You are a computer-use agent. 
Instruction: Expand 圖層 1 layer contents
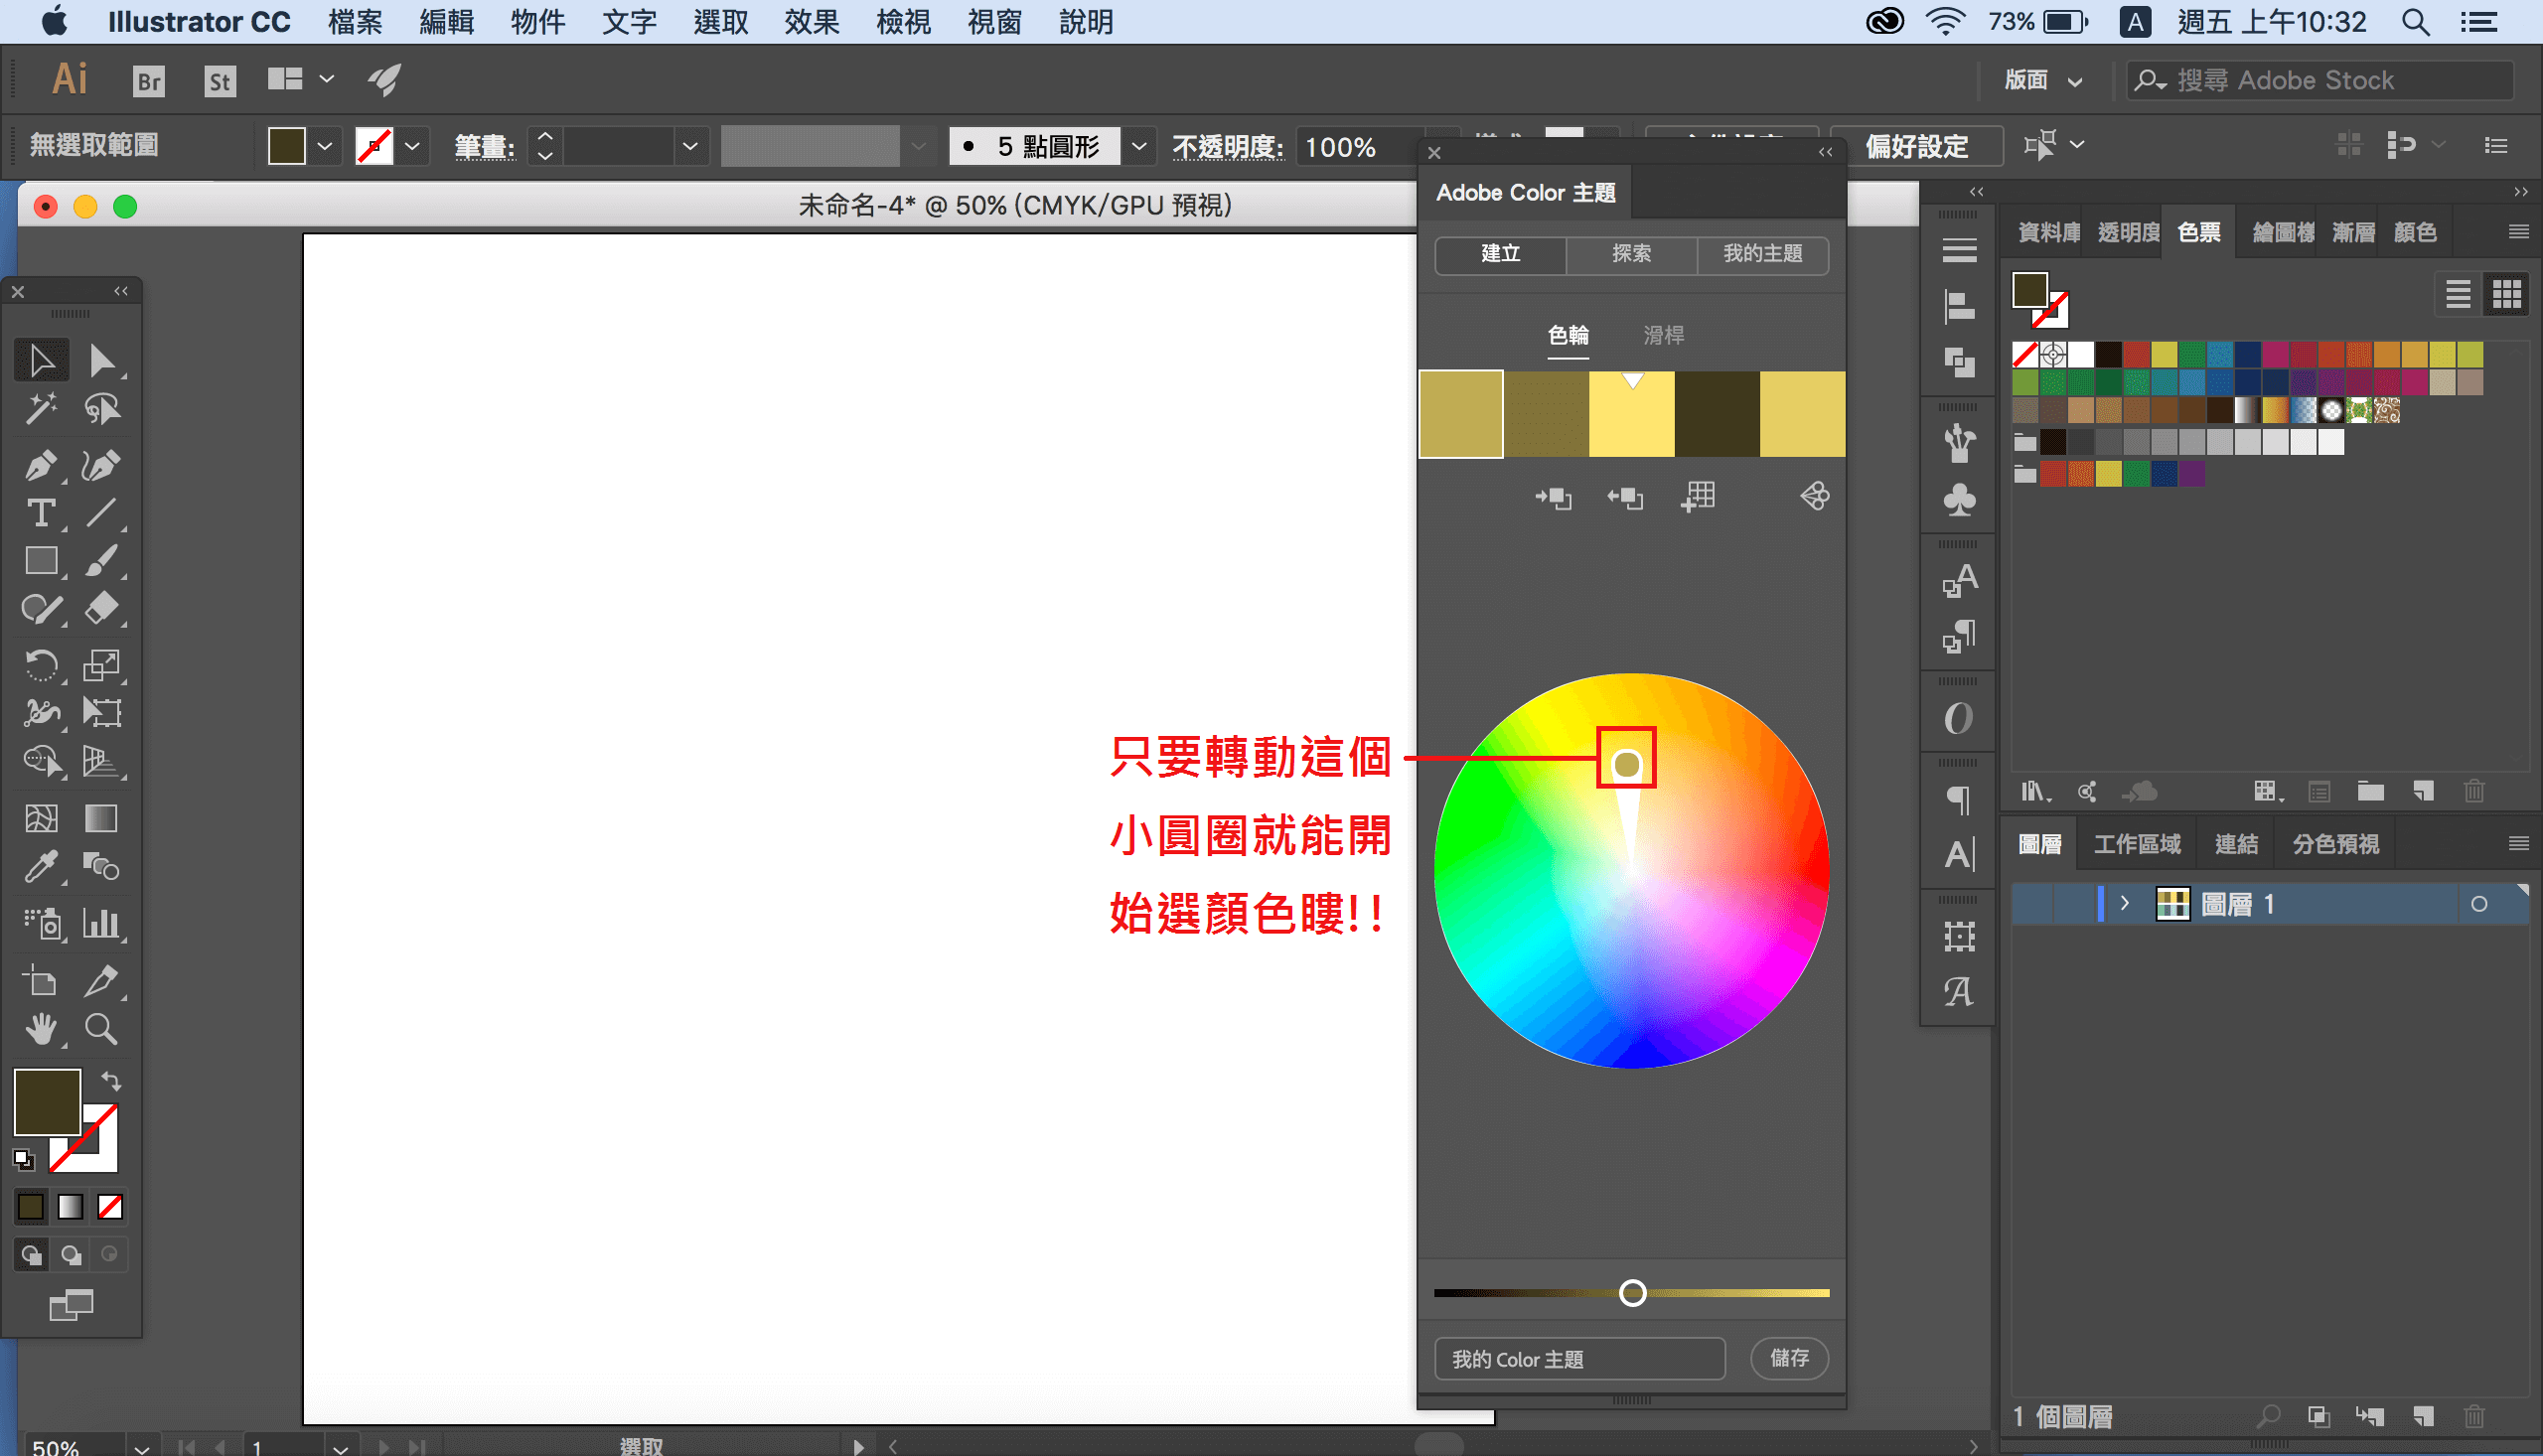[2124, 904]
